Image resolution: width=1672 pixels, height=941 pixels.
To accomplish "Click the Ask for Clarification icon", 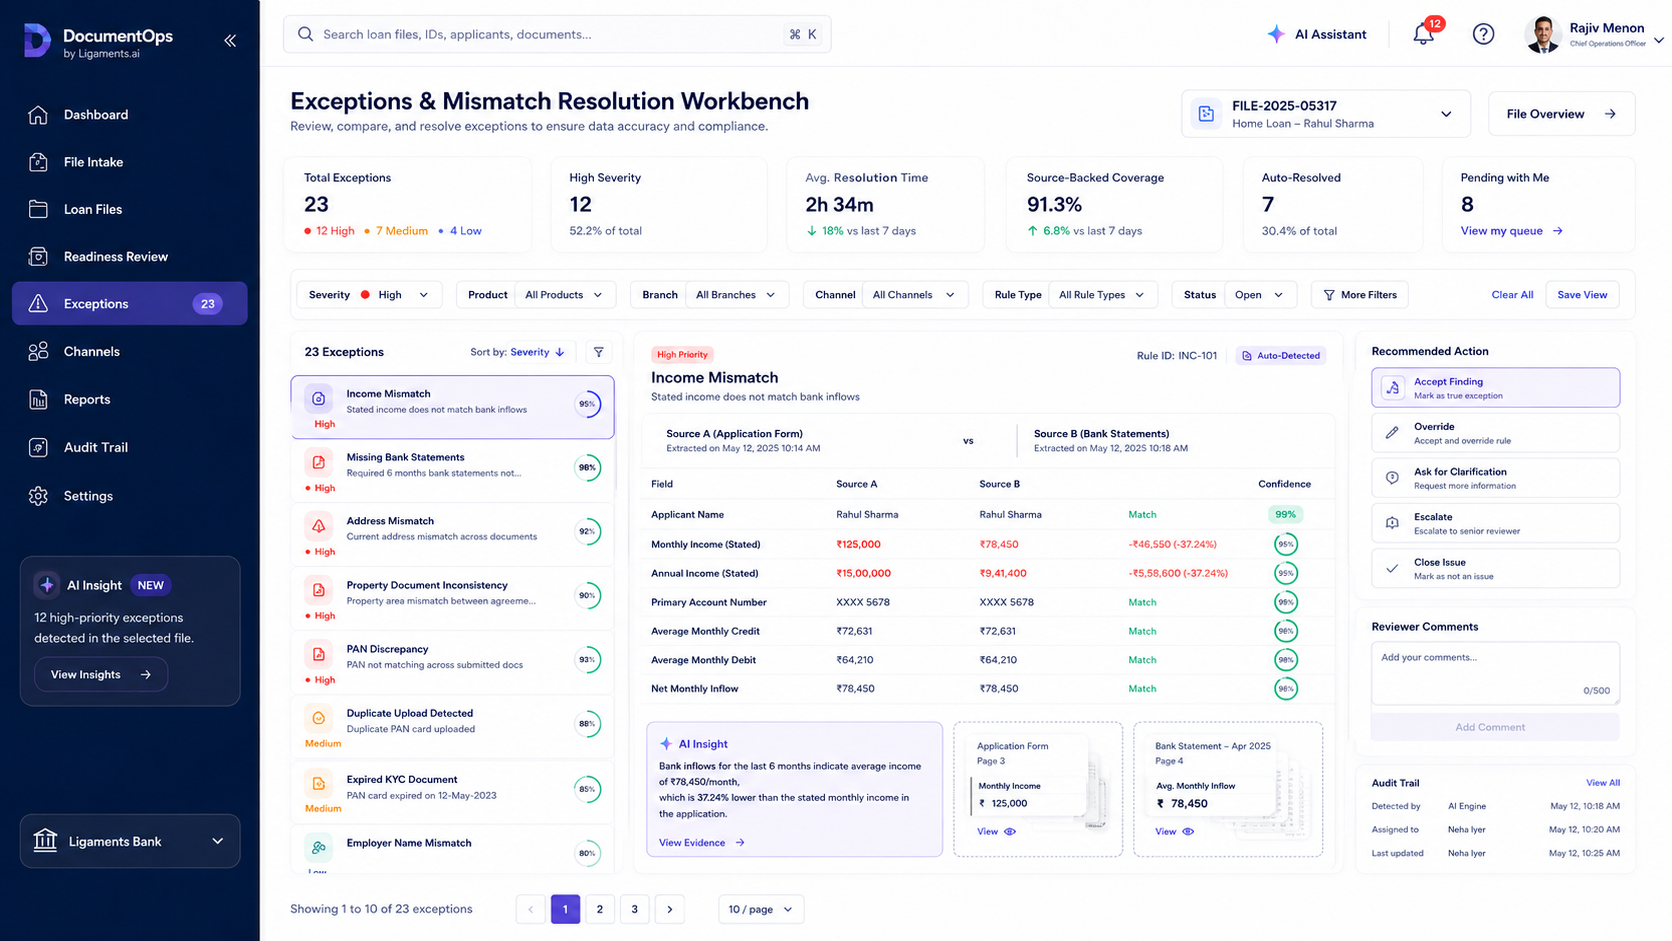I will coord(1392,478).
